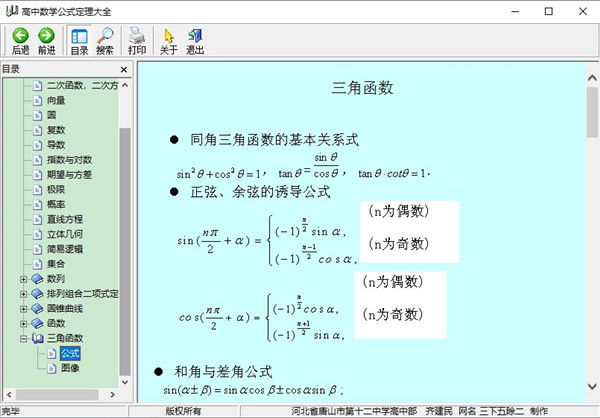Screen dimensions: 600x418
Task: Click the 版权所有 status bar text
Action: [x=183, y=411]
